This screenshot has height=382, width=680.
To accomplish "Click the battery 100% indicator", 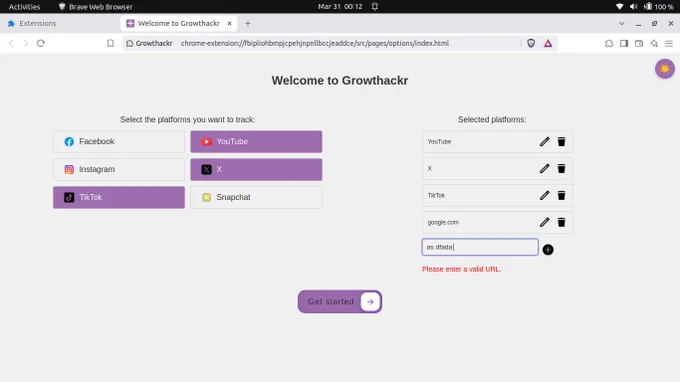I will point(658,7).
